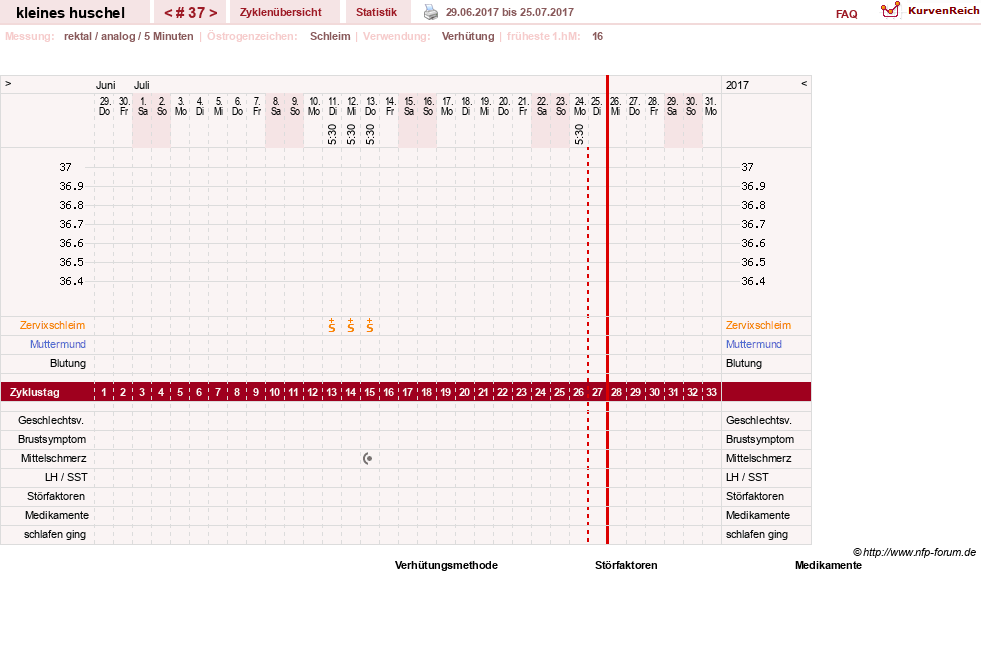Screen dimensions: 981x664
Task: Click the date header 15. Sa
Action: 409,106
